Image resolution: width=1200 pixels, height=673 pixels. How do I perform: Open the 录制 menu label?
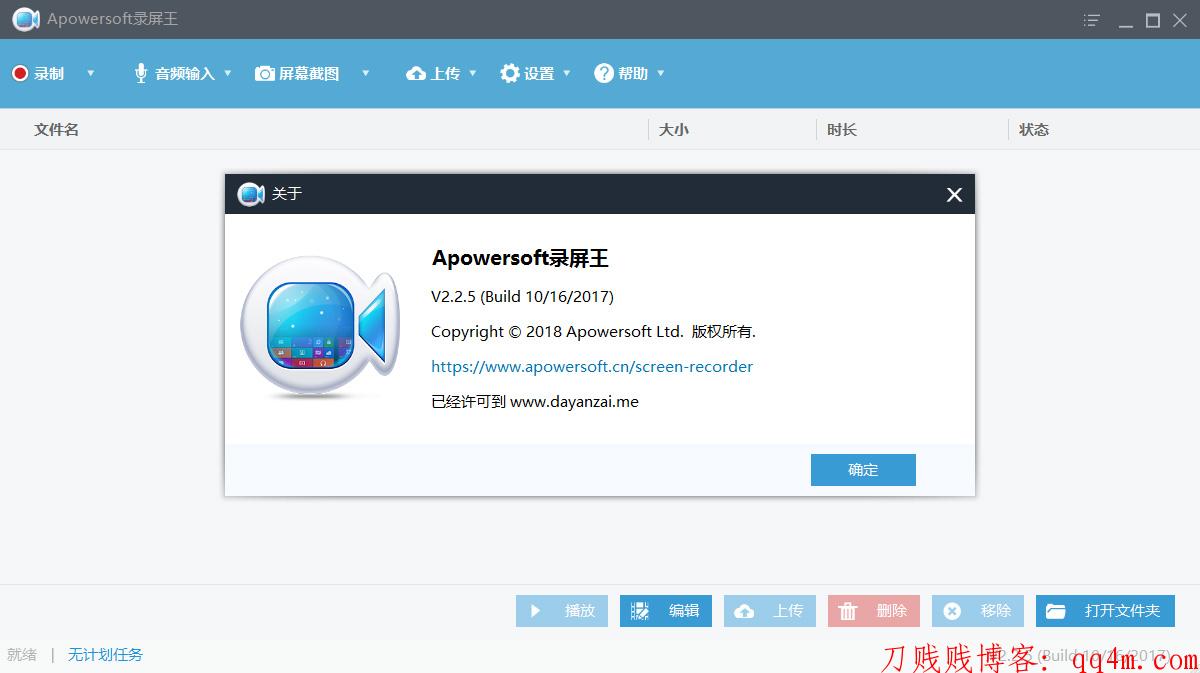(x=49, y=73)
